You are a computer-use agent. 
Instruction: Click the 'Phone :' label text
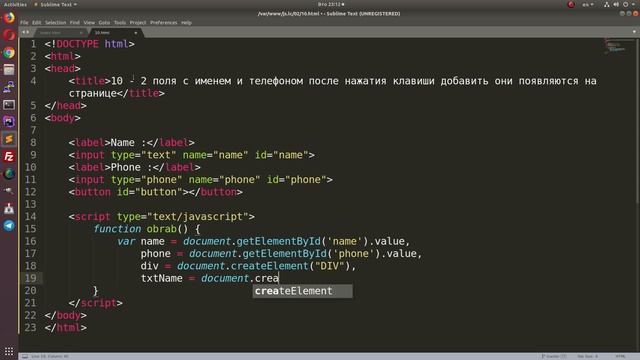[x=131, y=167]
